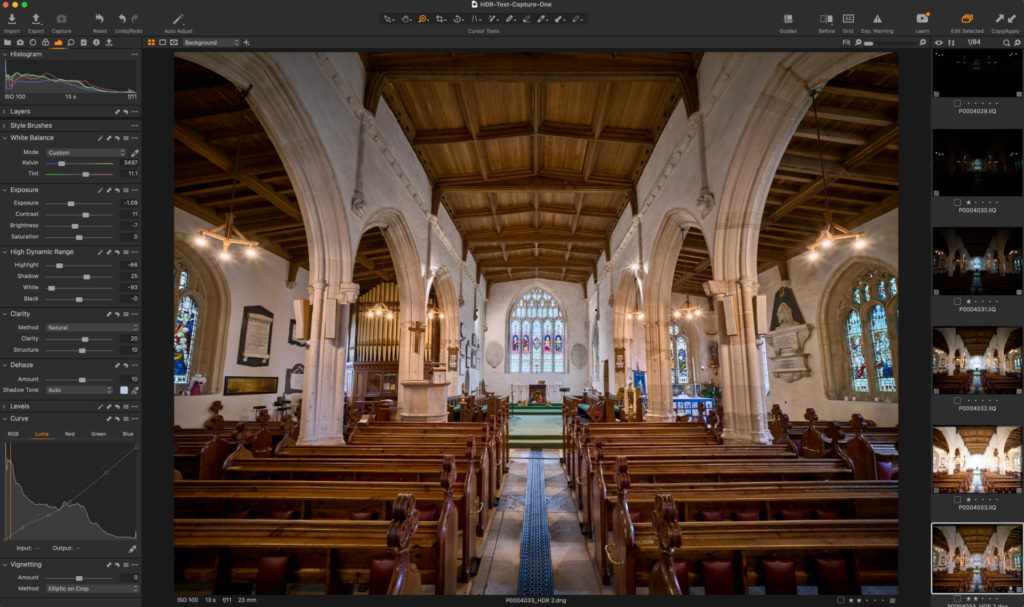The width and height of the screenshot is (1024, 607).
Task: Open Vignetting Method dropdown
Action: click(x=92, y=589)
